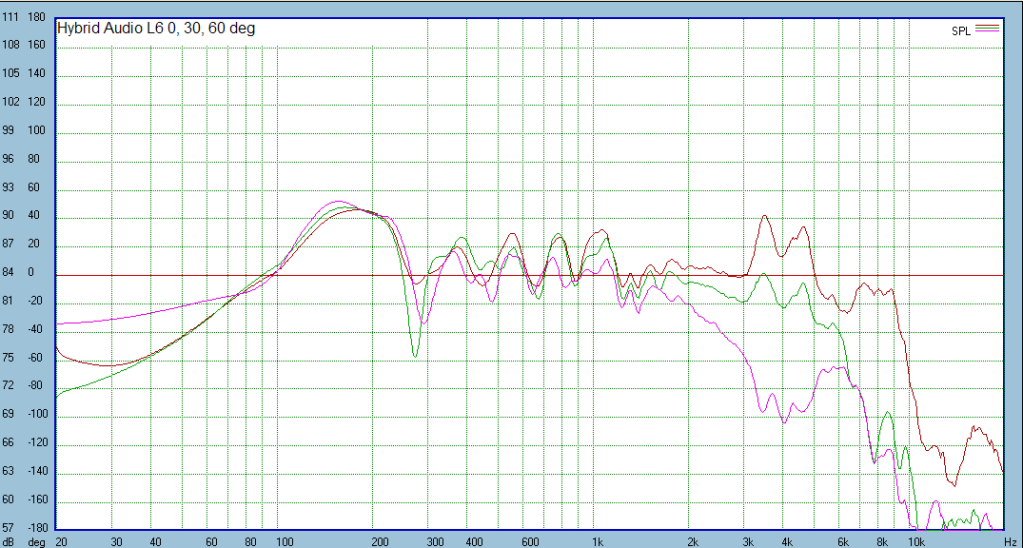Click the -60 degree phase label
This screenshot has height=548, width=1023.
click(x=35, y=358)
